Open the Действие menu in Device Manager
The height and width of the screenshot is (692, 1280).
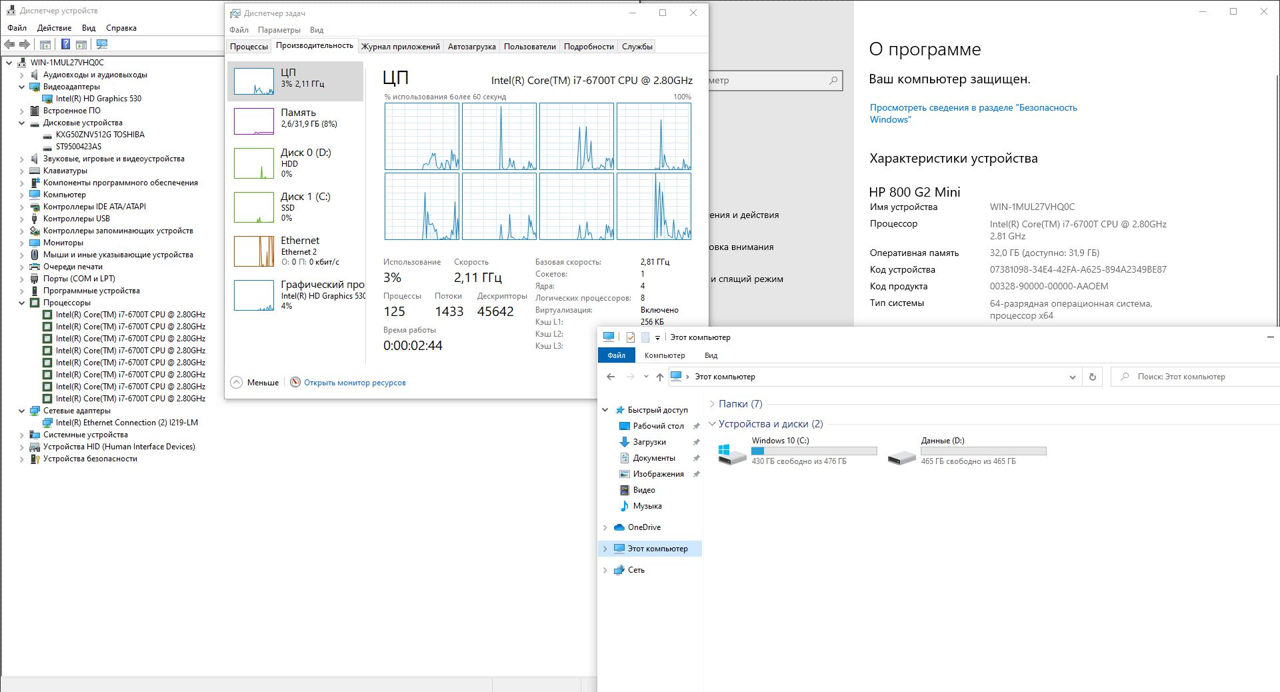[54, 28]
